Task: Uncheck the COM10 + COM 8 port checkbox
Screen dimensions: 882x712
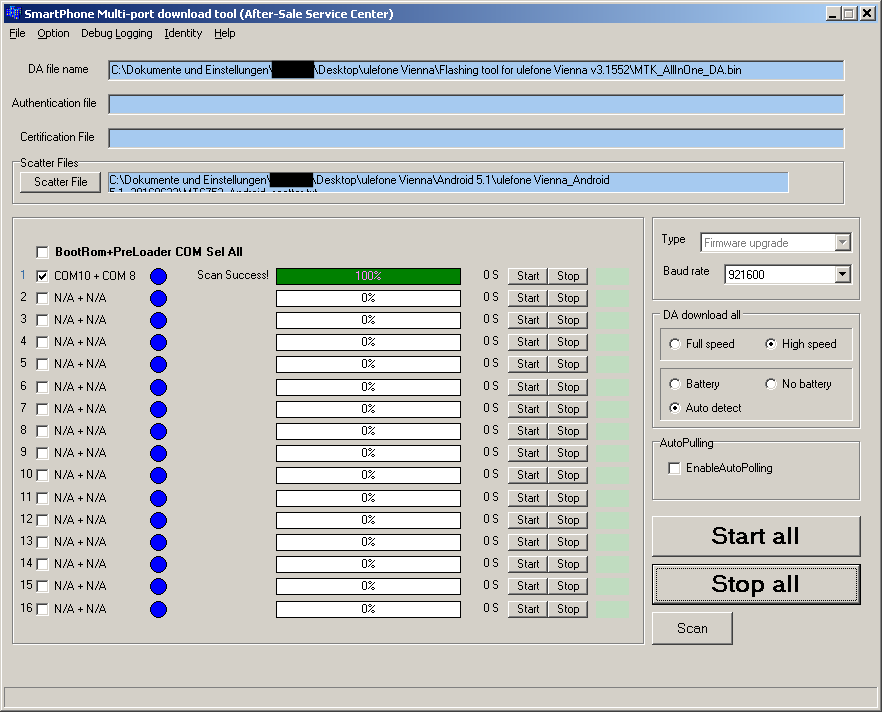Action: (x=43, y=276)
